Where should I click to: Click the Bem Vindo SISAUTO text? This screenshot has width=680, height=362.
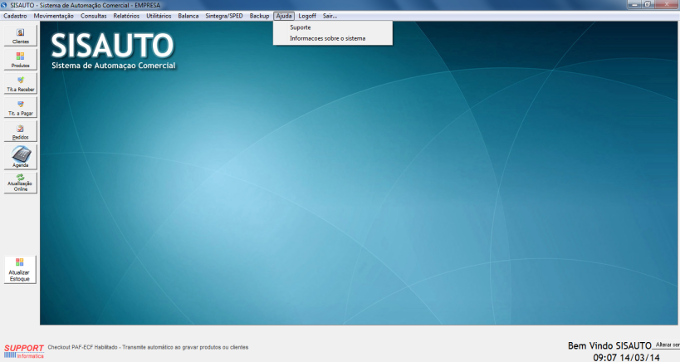tap(609, 346)
